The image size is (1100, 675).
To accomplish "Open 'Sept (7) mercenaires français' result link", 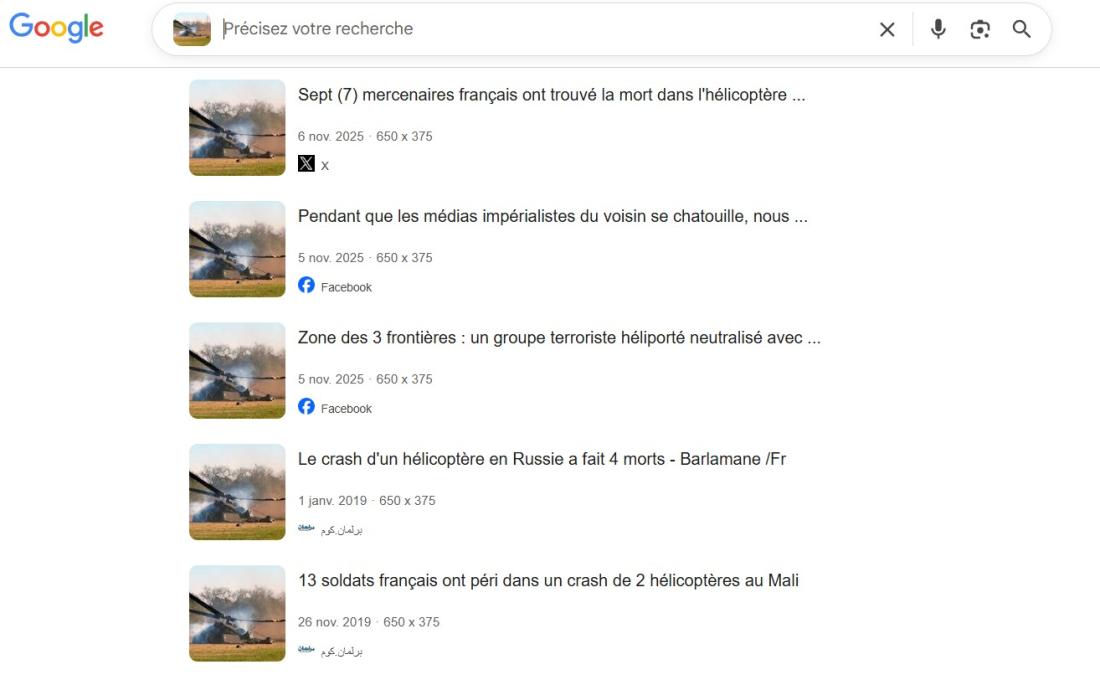I will [x=551, y=95].
